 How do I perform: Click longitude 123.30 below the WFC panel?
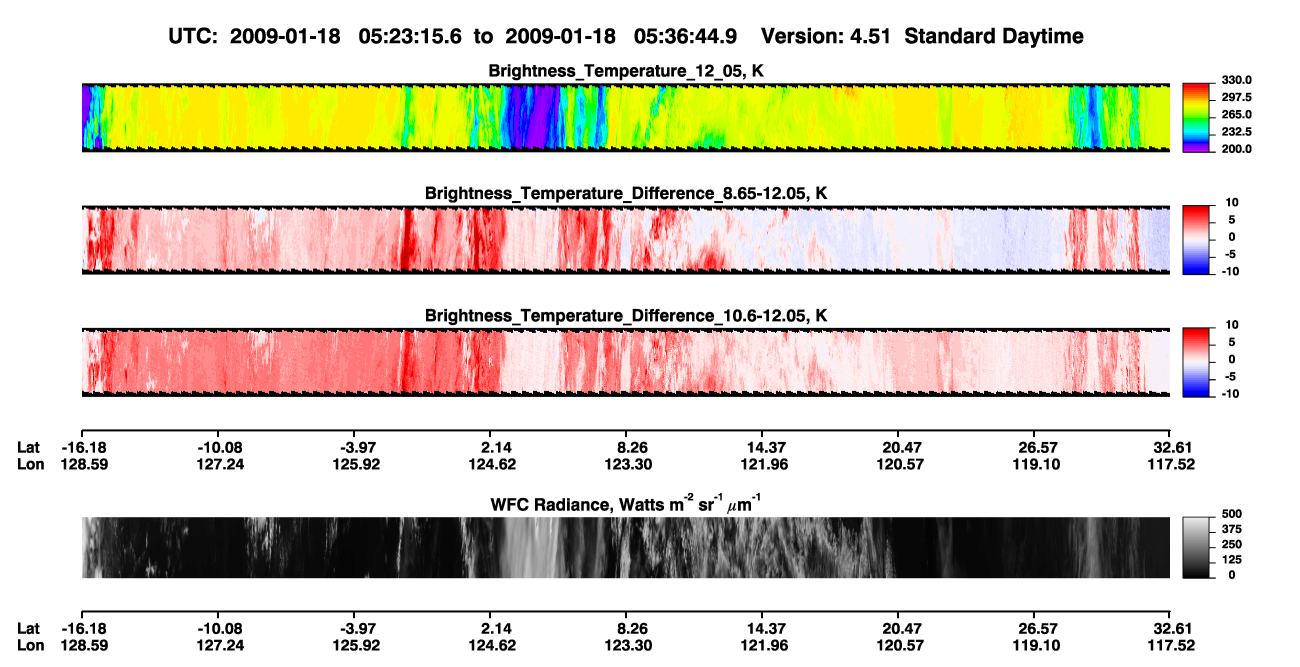point(626,645)
